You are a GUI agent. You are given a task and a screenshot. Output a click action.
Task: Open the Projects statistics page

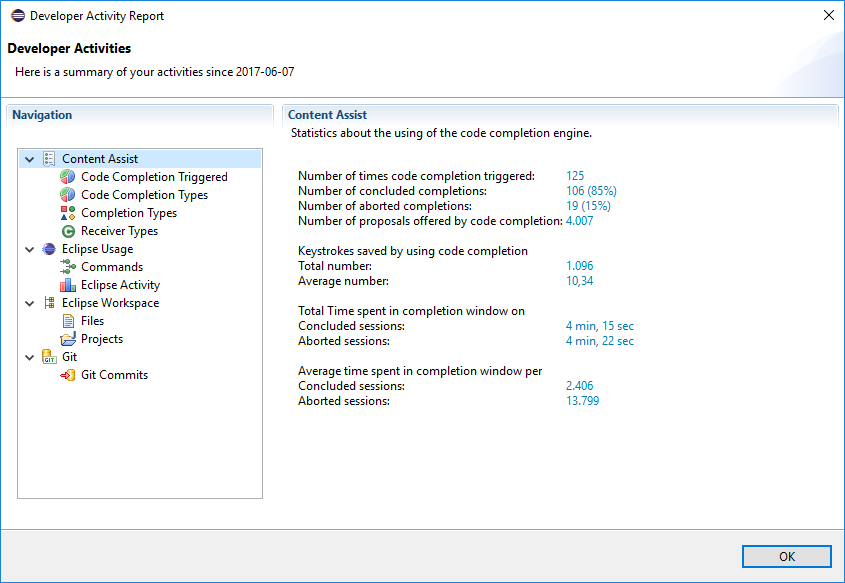pyautogui.click(x=102, y=339)
